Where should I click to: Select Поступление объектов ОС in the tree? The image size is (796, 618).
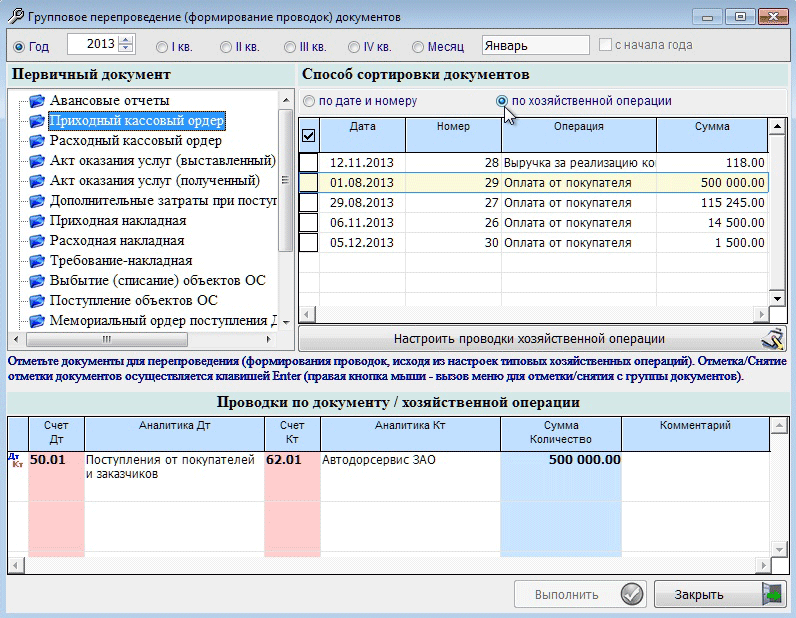pyautogui.click(x=134, y=301)
